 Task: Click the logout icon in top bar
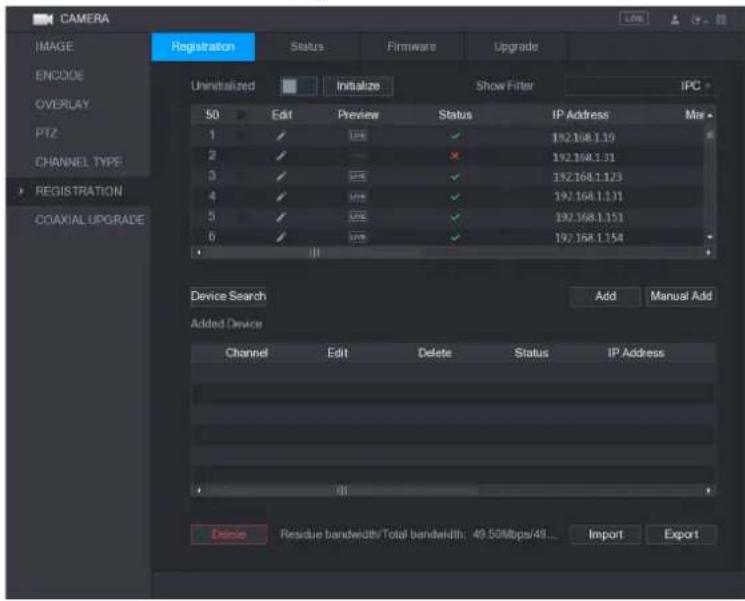coord(698,20)
